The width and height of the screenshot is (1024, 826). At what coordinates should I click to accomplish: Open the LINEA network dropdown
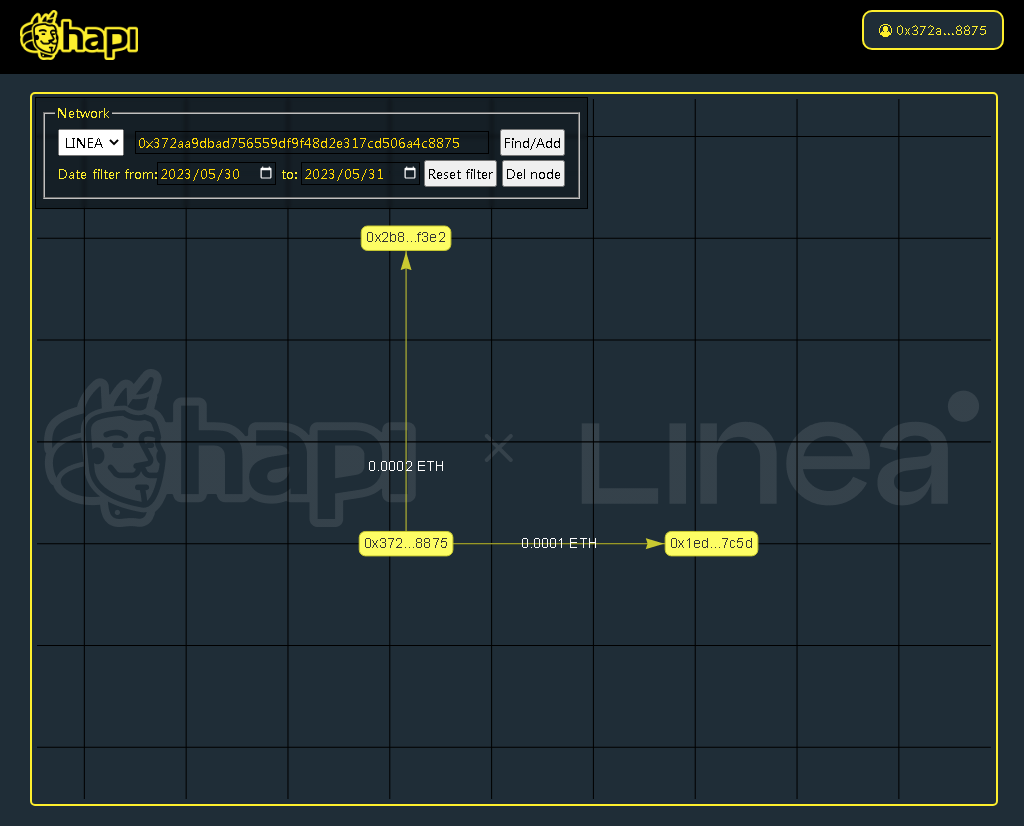(91, 142)
